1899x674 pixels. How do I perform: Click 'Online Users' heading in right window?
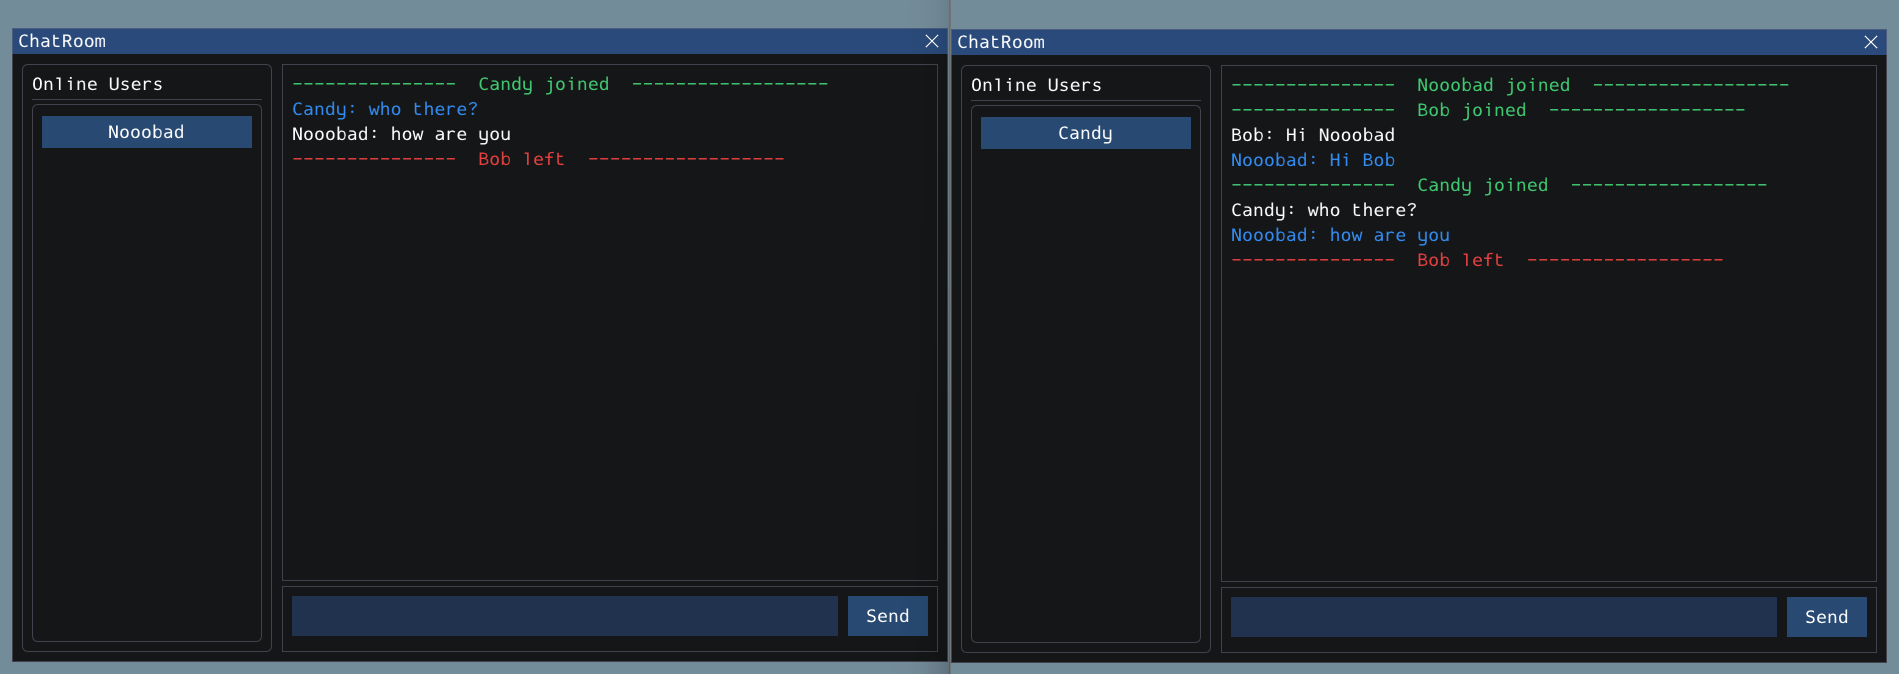(1036, 85)
